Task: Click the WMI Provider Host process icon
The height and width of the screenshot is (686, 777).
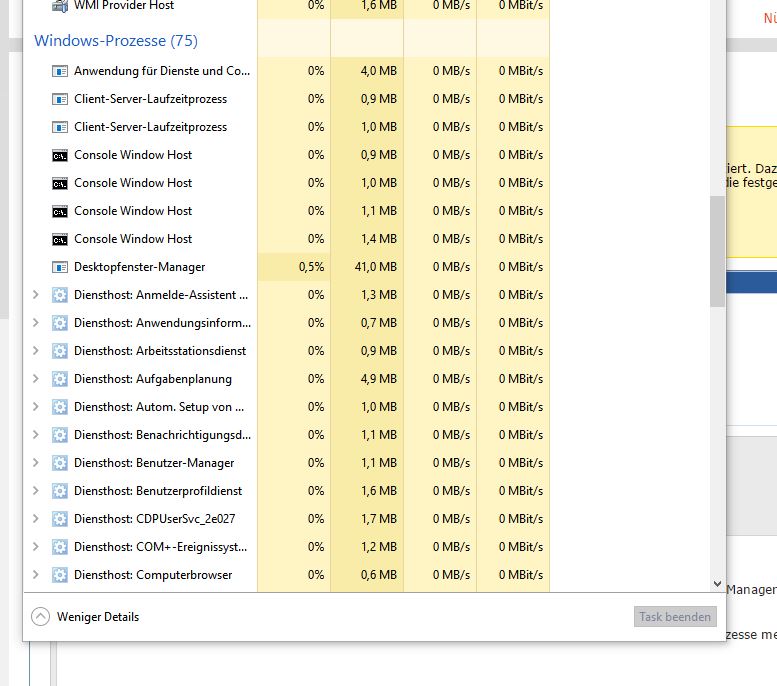Action: [x=60, y=6]
